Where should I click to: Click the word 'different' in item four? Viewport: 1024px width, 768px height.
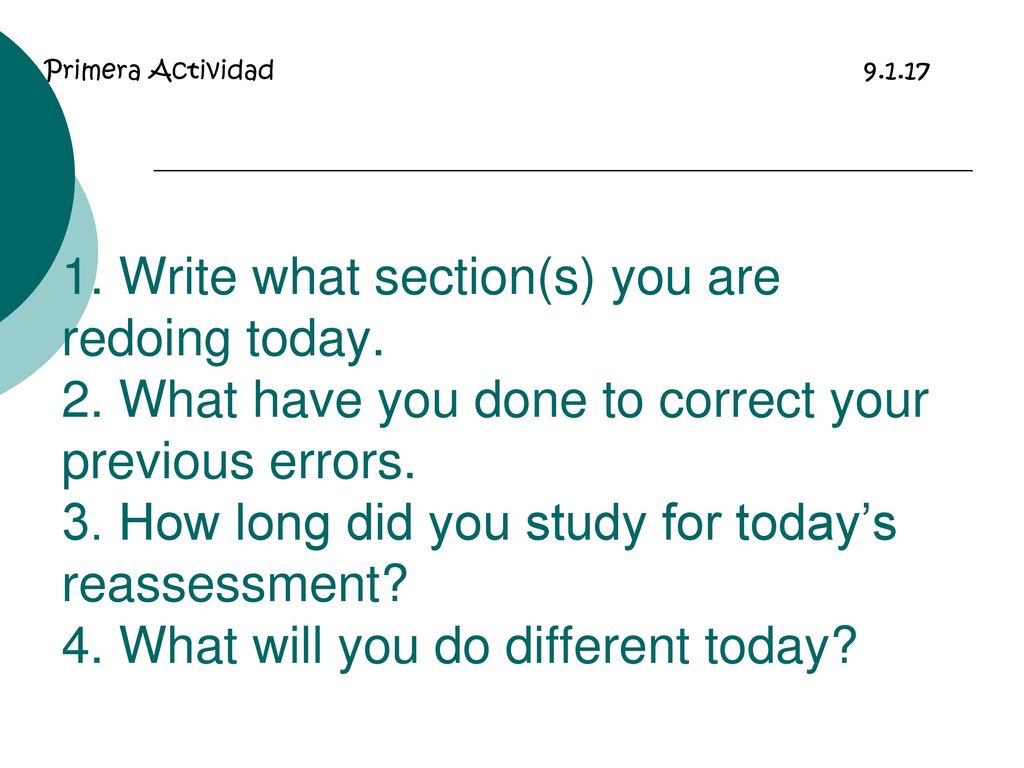(x=598, y=645)
